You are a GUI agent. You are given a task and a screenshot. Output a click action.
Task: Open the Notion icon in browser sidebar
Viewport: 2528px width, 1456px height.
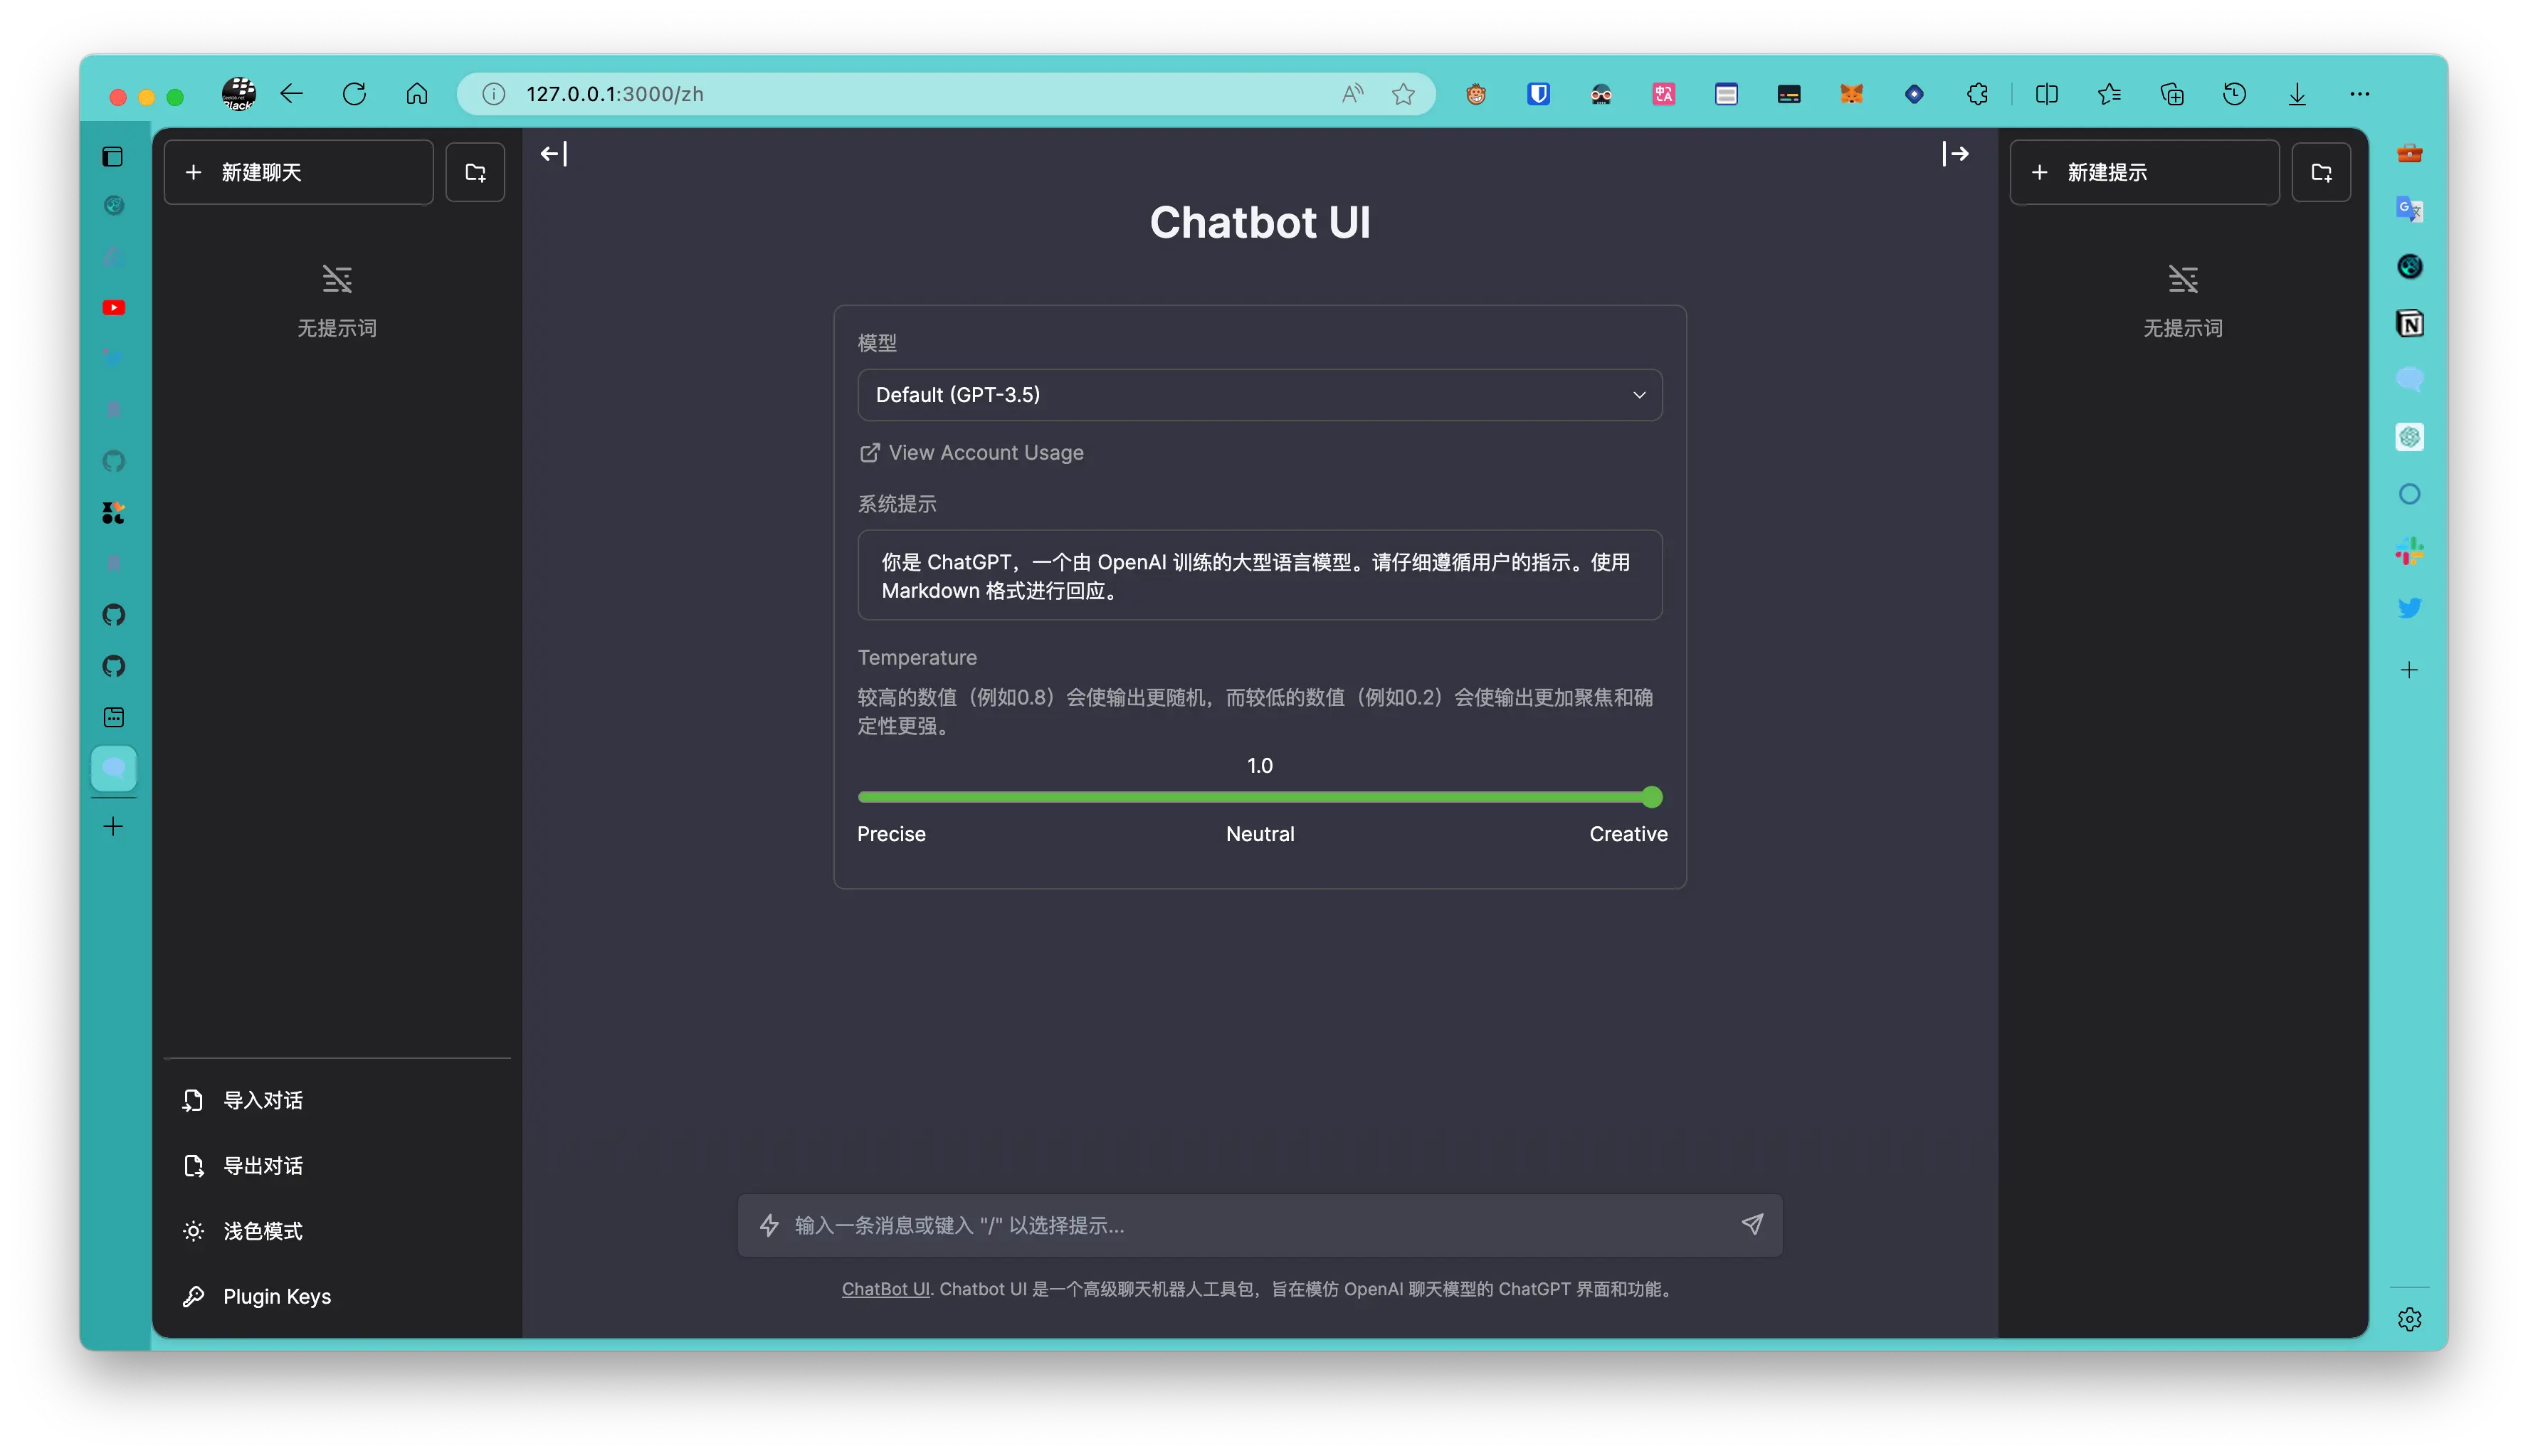pos(2410,324)
